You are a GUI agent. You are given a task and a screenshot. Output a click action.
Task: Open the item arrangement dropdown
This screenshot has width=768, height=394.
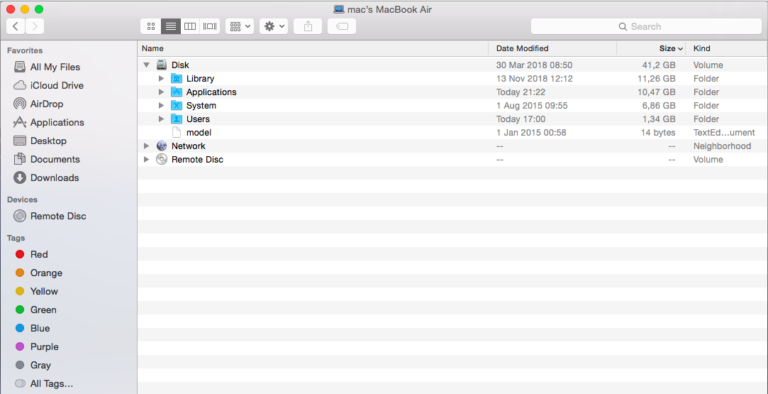(x=239, y=26)
